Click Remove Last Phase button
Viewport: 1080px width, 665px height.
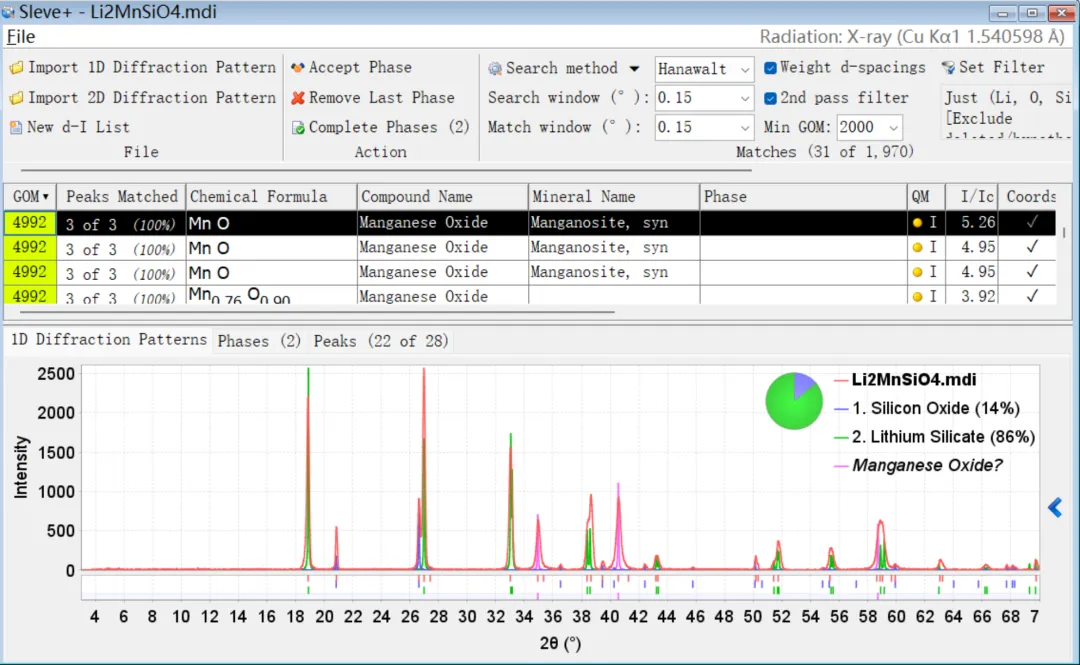(x=373, y=98)
